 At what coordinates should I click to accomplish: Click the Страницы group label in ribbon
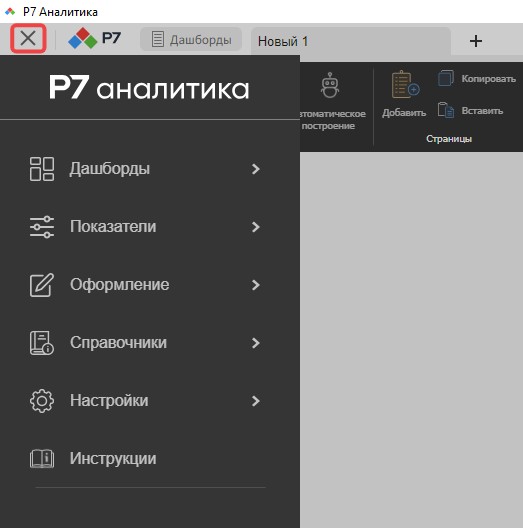click(x=449, y=139)
